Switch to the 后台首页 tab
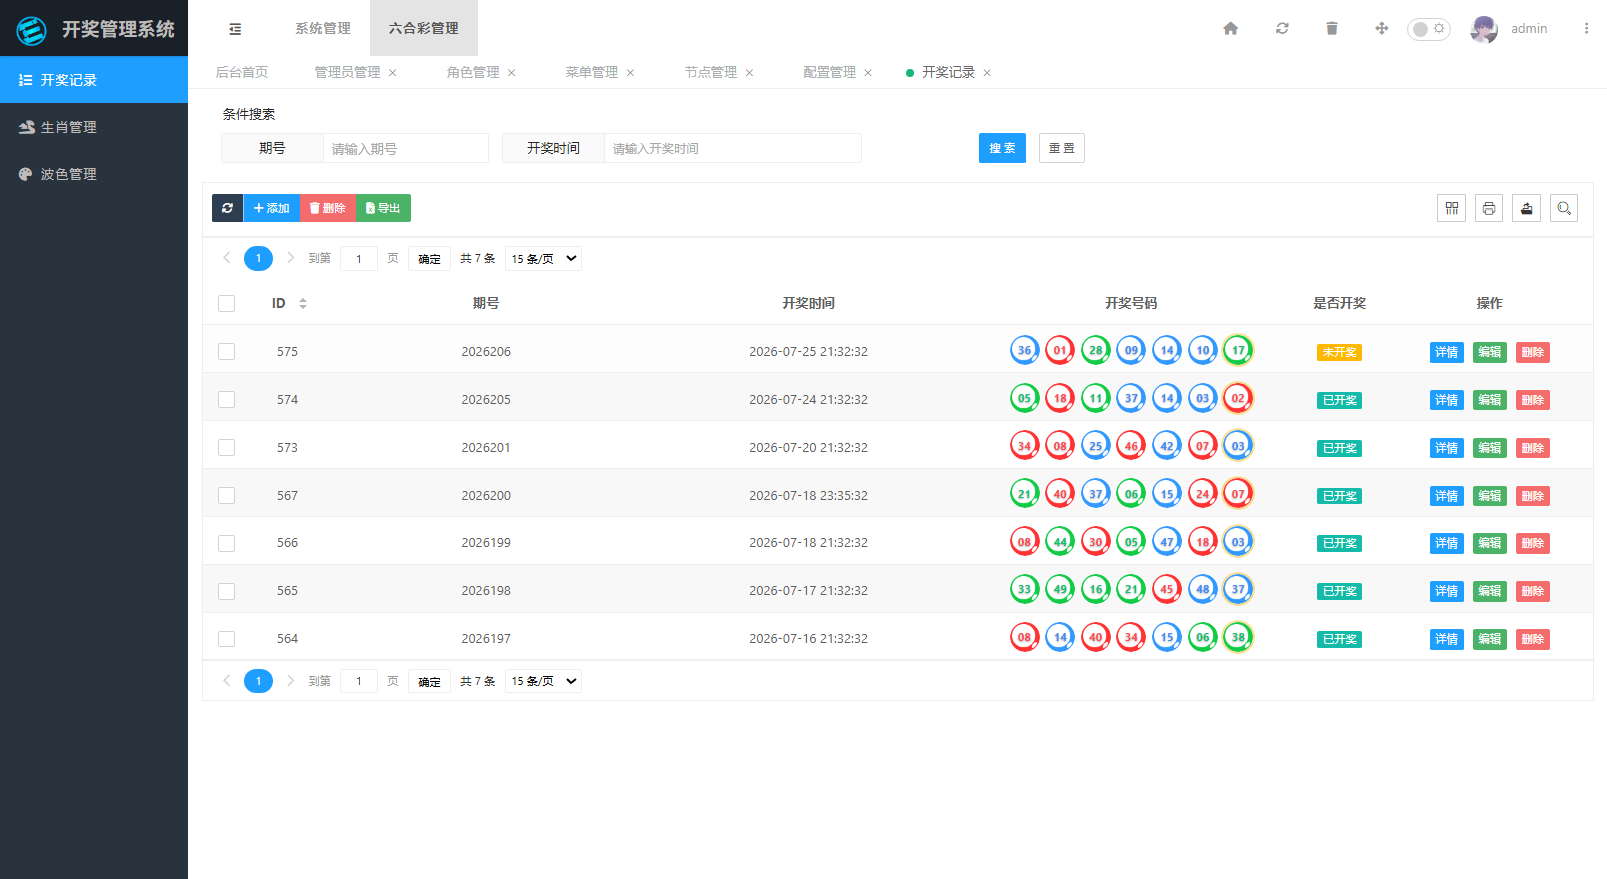Screen dimensions: 1607x879 click(x=242, y=72)
